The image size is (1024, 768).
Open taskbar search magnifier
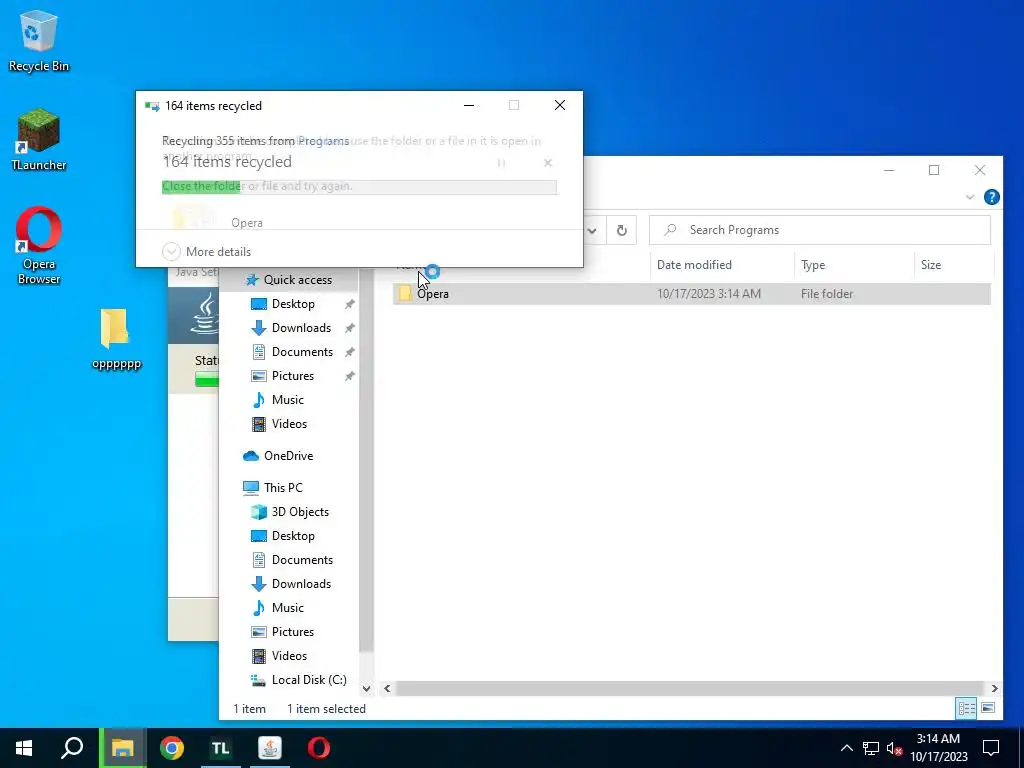(x=72, y=748)
